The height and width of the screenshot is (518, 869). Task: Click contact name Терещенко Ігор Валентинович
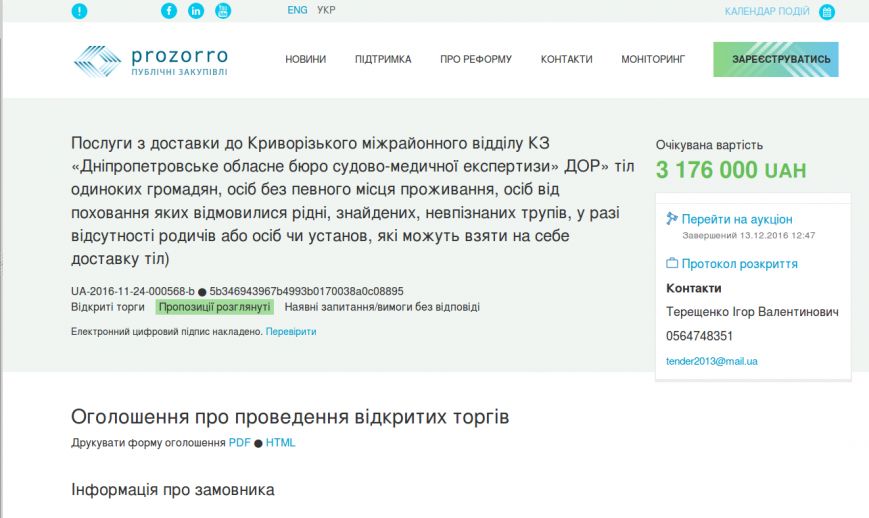(752, 312)
